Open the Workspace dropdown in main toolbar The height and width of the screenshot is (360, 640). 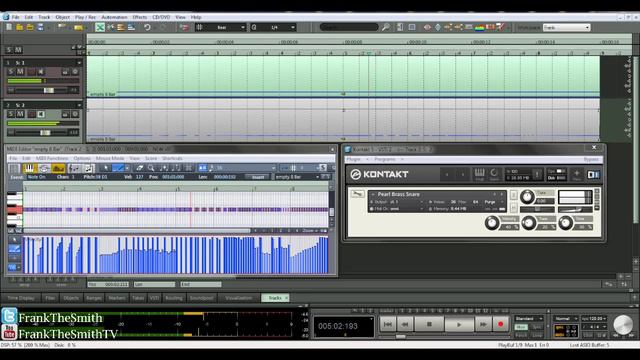pyautogui.click(x=567, y=27)
